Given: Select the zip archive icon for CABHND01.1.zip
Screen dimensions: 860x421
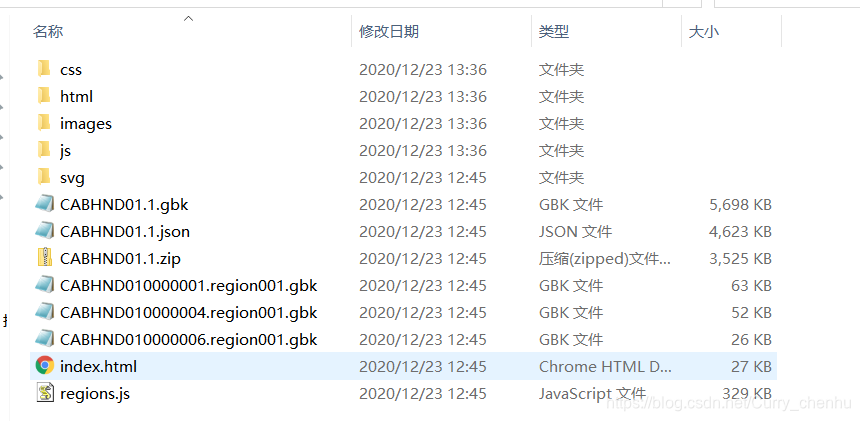Looking at the screenshot, I should [45, 258].
